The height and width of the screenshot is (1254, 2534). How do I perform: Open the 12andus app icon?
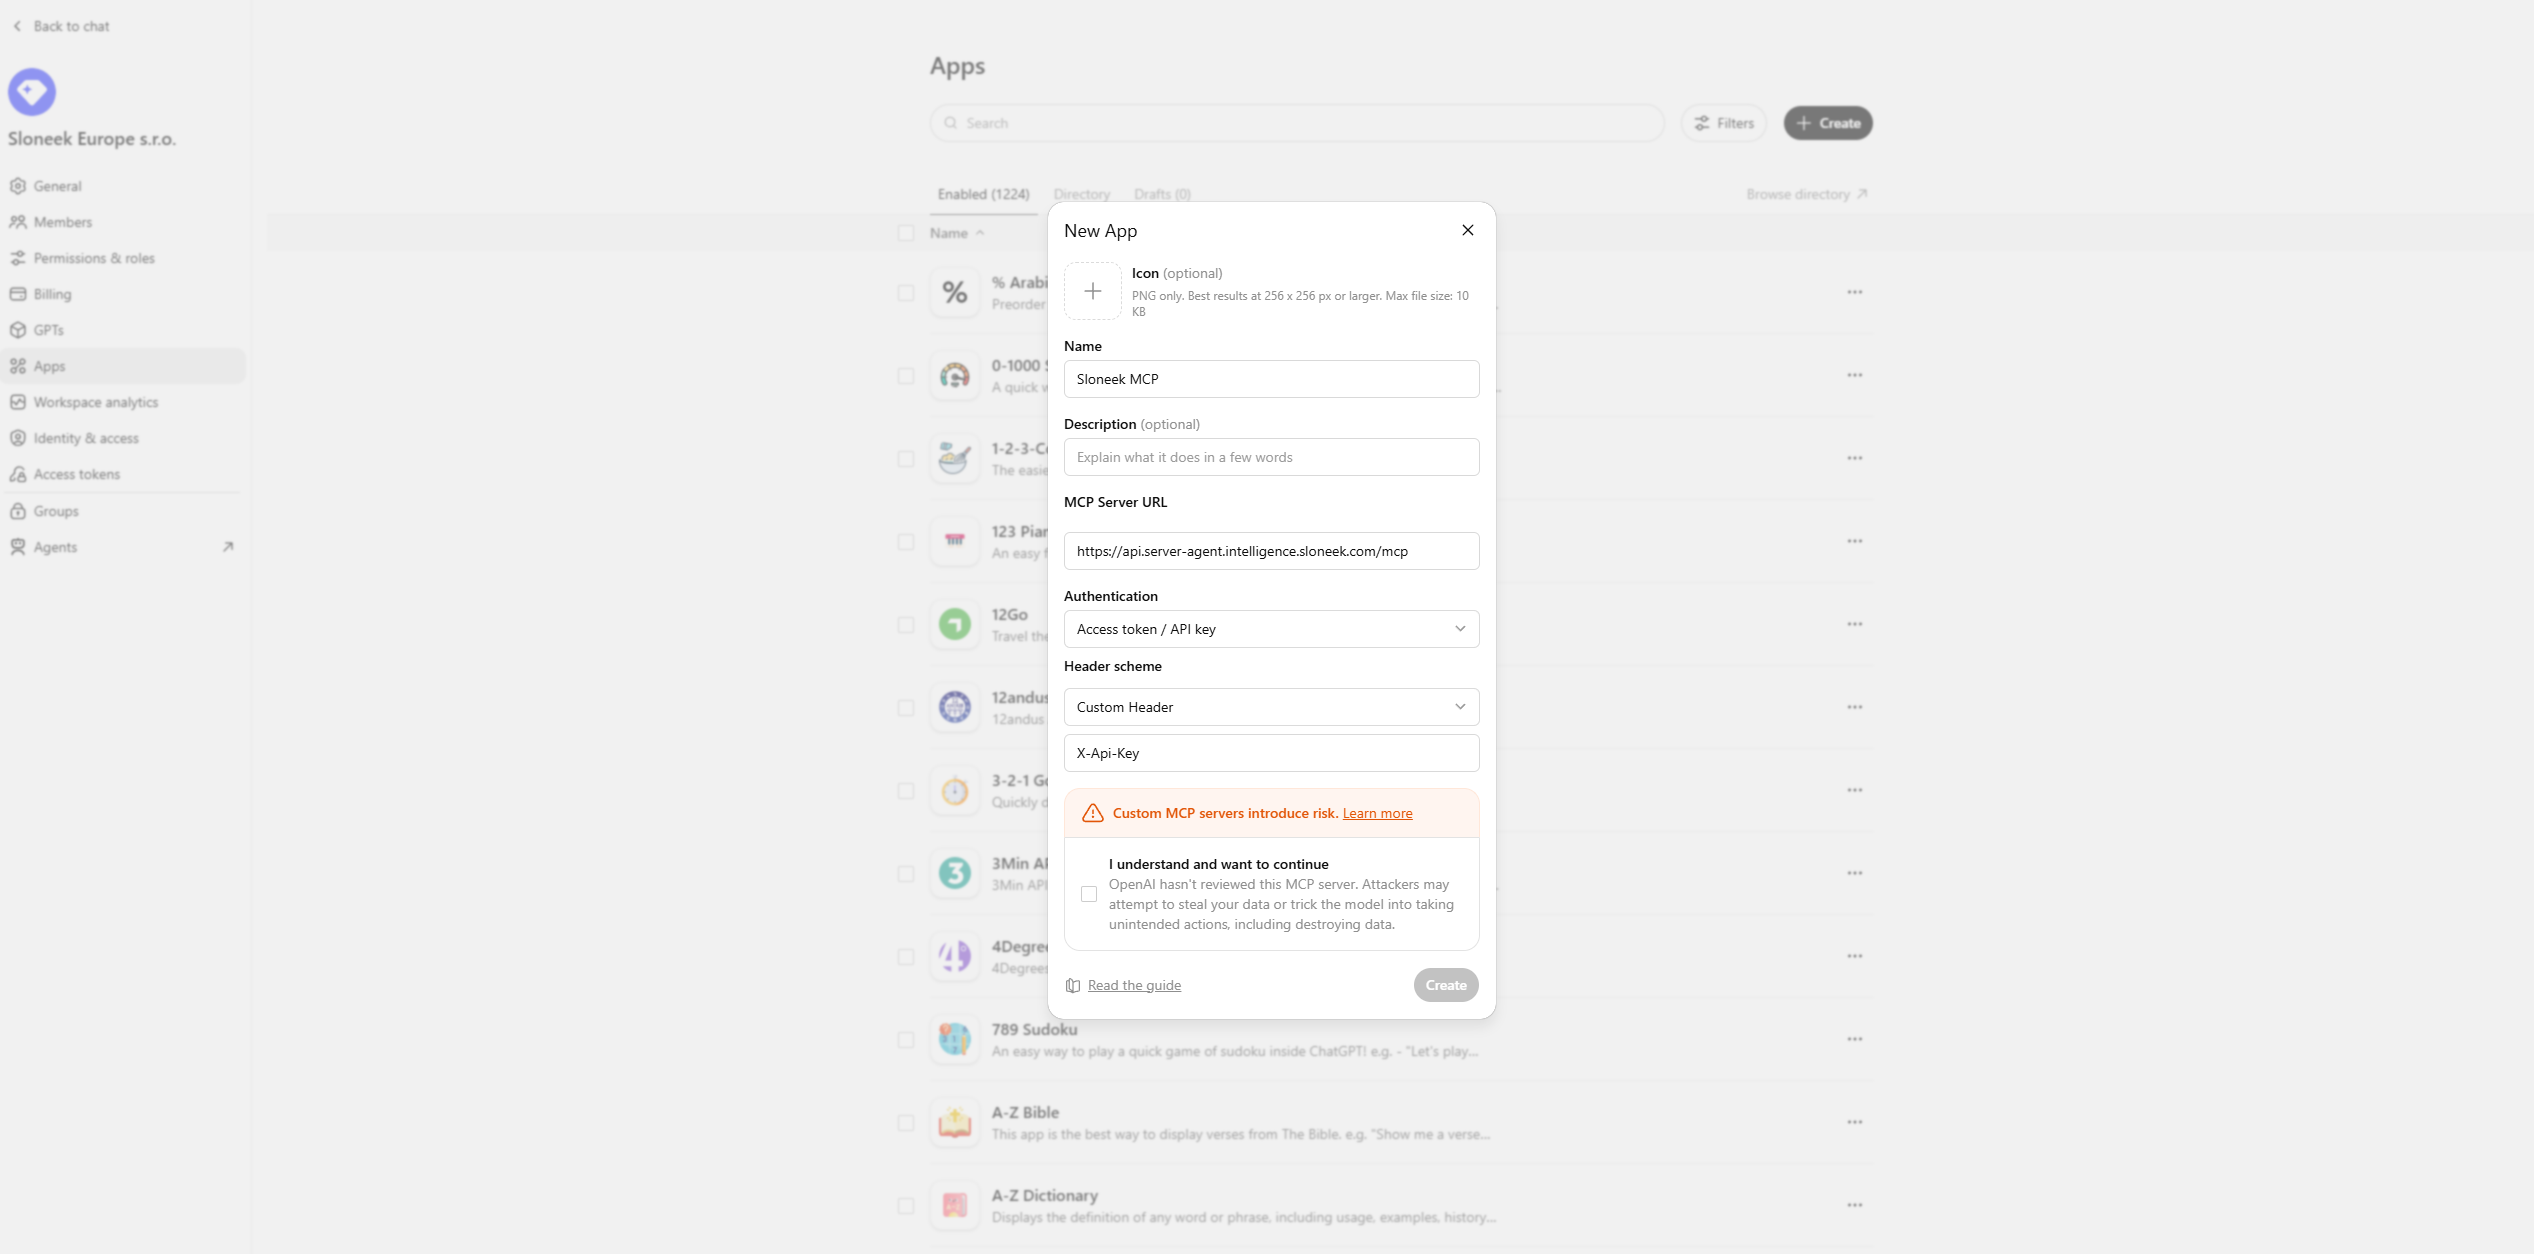pyautogui.click(x=955, y=707)
